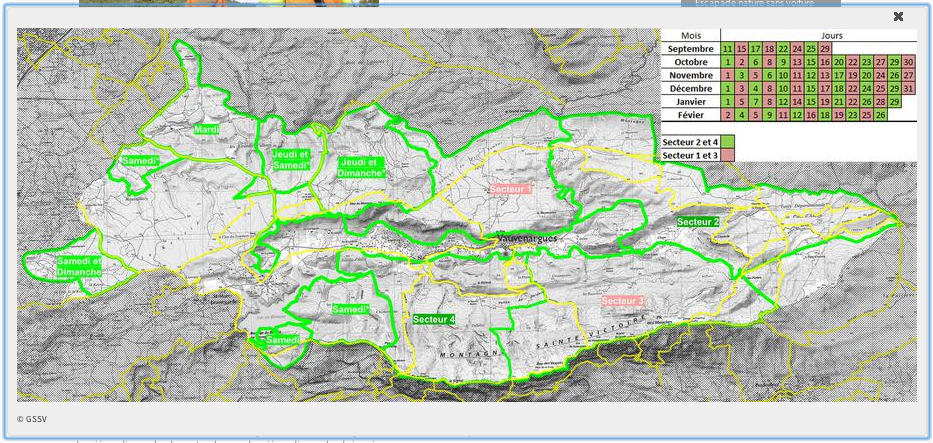This screenshot has height=443, width=933.
Task: Click the Mois column header
Action: pyautogui.click(x=691, y=36)
